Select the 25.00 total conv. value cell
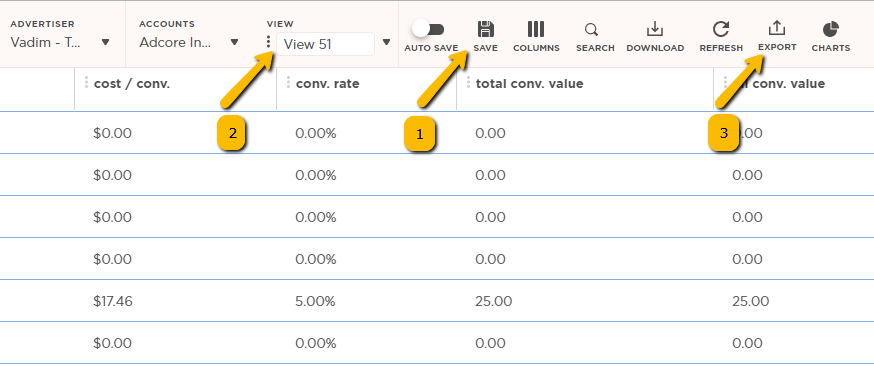 click(x=494, y=301)
